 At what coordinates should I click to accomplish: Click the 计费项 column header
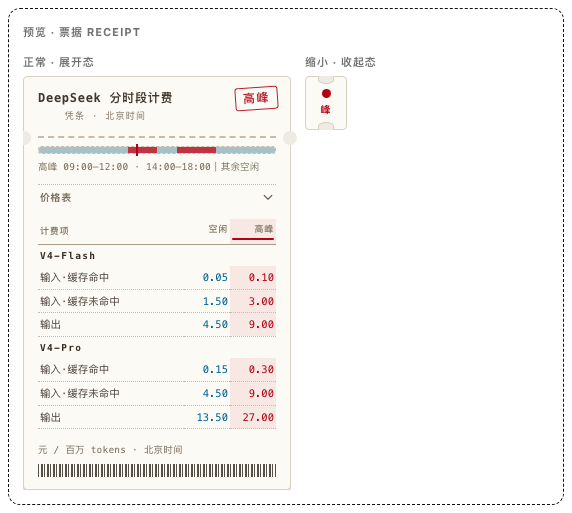[x=54, y=231]
